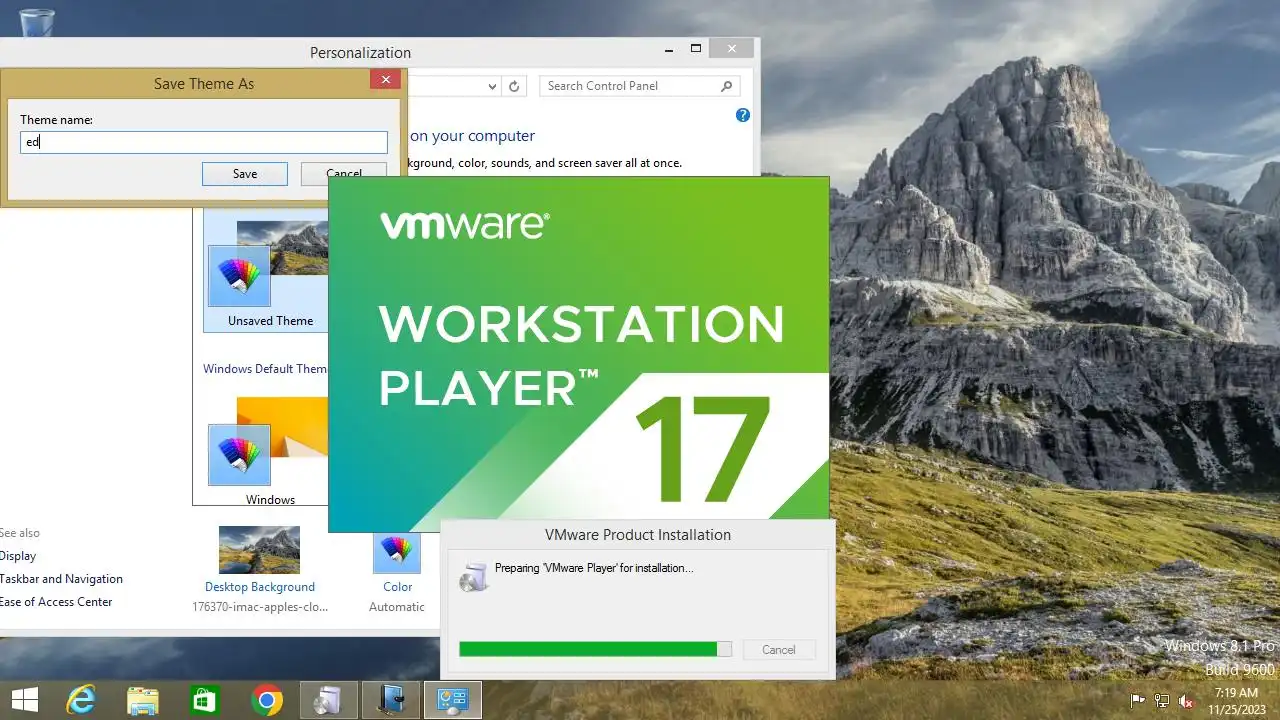This screenshot has height=720, width=1280.
Task: Open the Color link in Personalization
Action: tap(398, 587)
